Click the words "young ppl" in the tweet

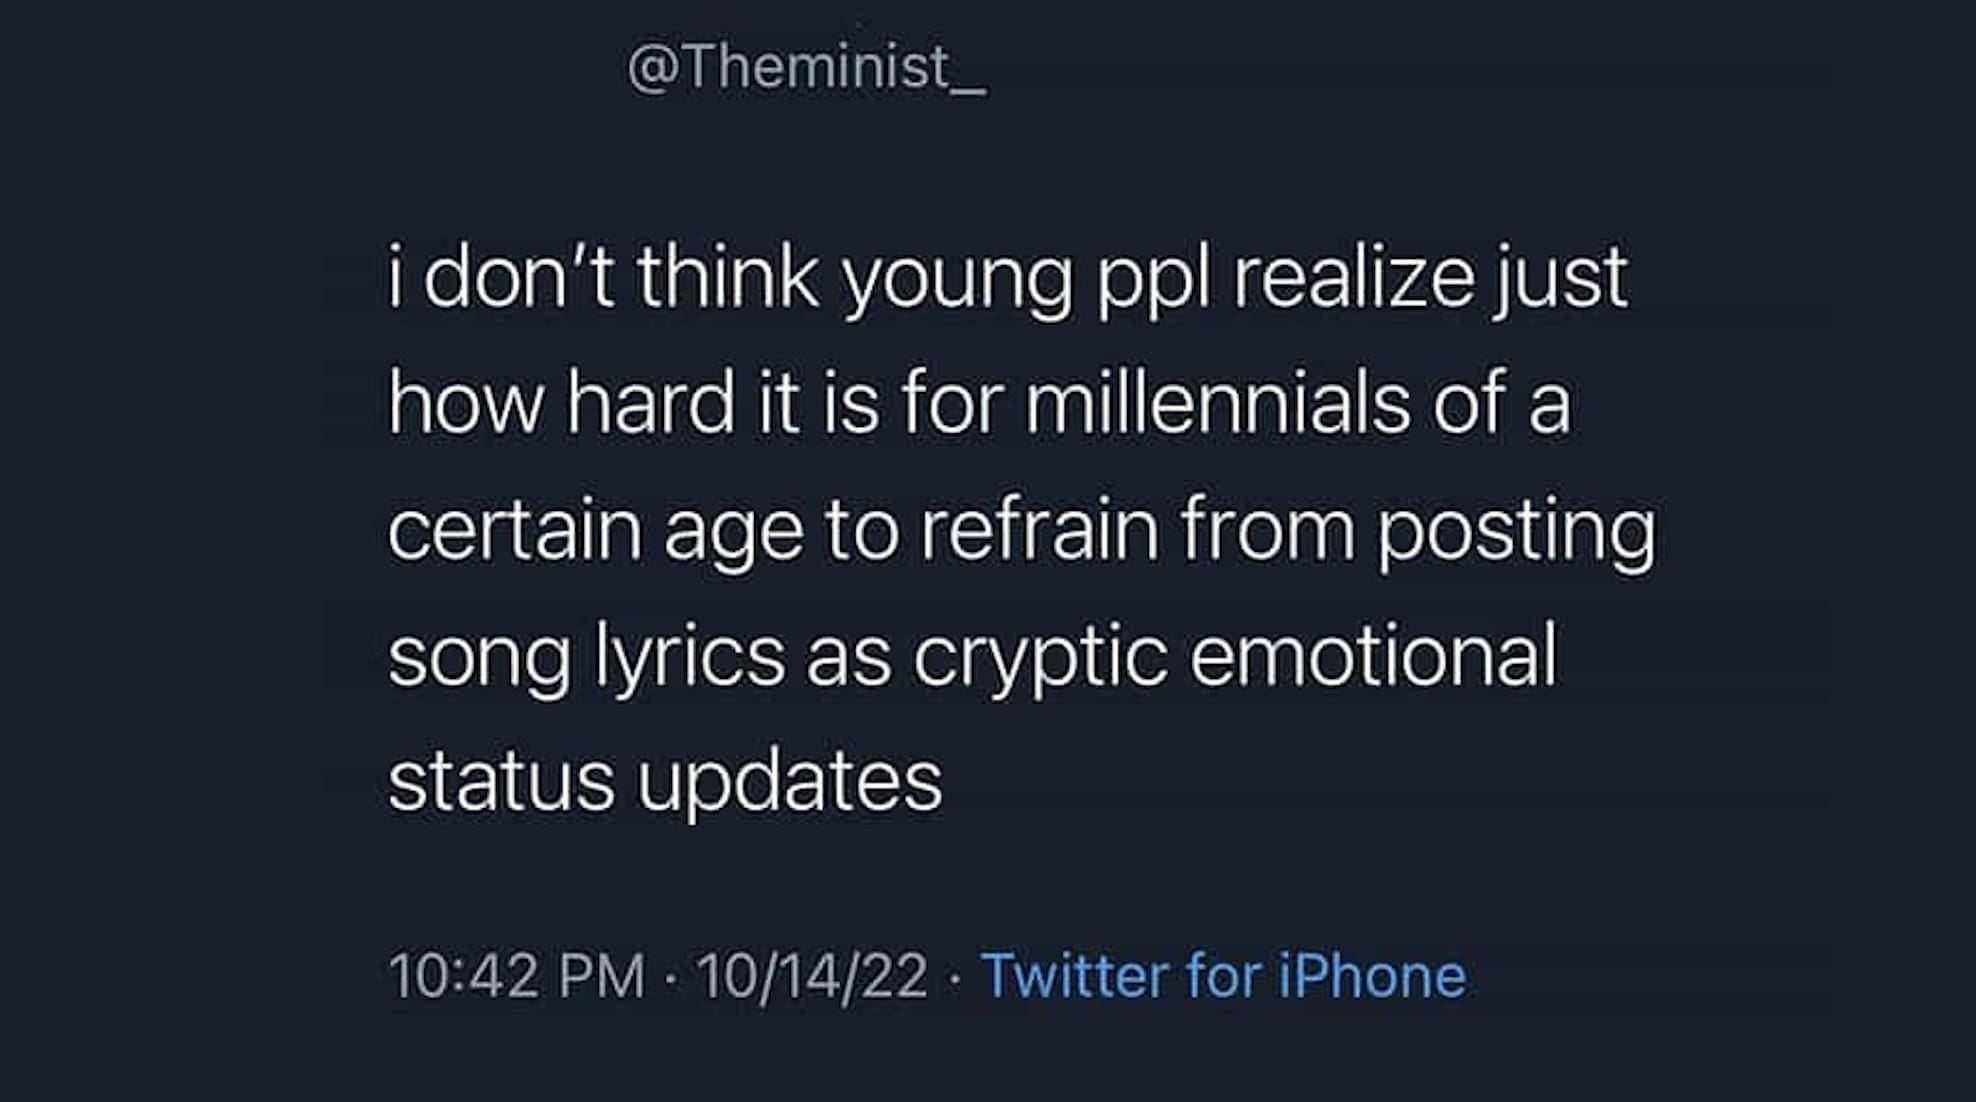[1026, 279]
